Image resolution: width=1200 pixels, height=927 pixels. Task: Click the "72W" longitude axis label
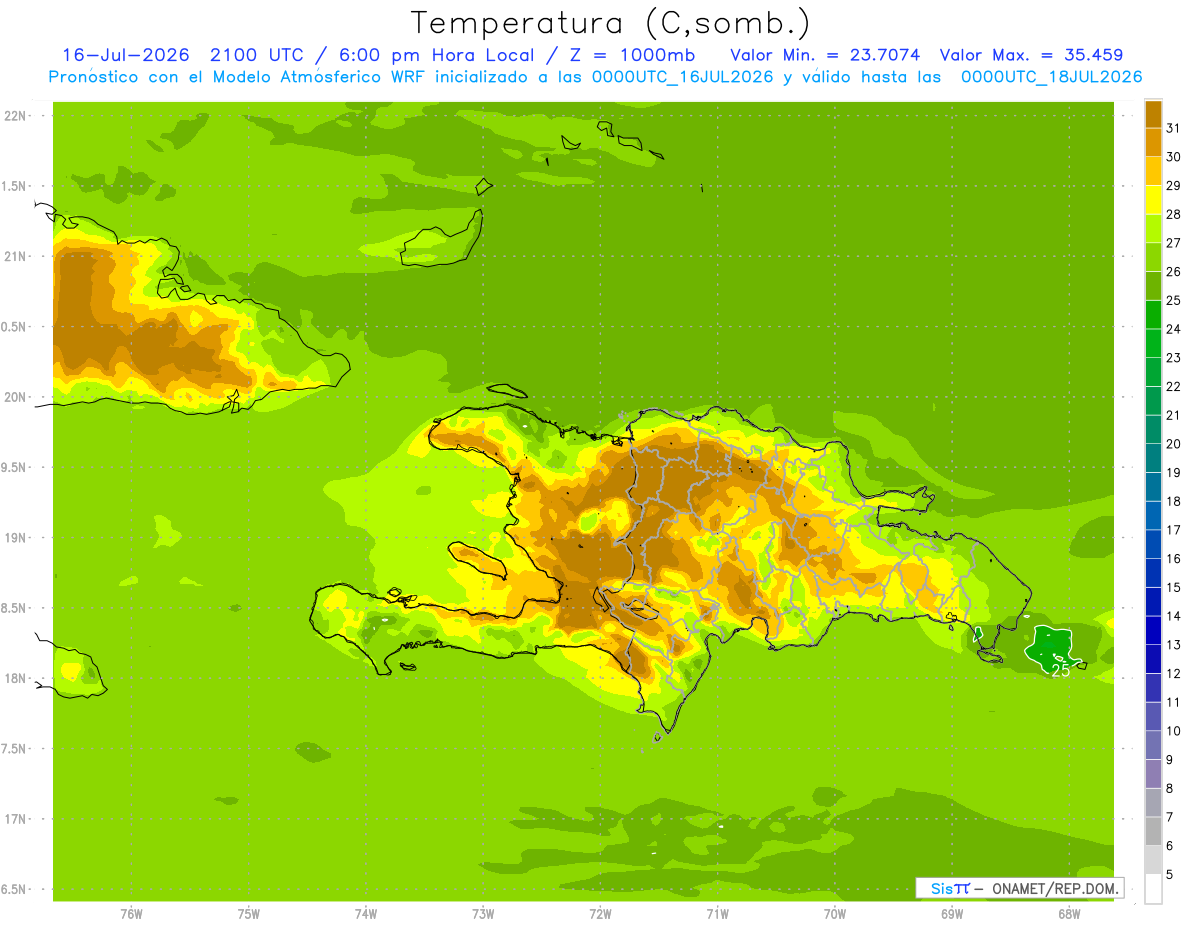pyautogui.click(x=600, y=914)
